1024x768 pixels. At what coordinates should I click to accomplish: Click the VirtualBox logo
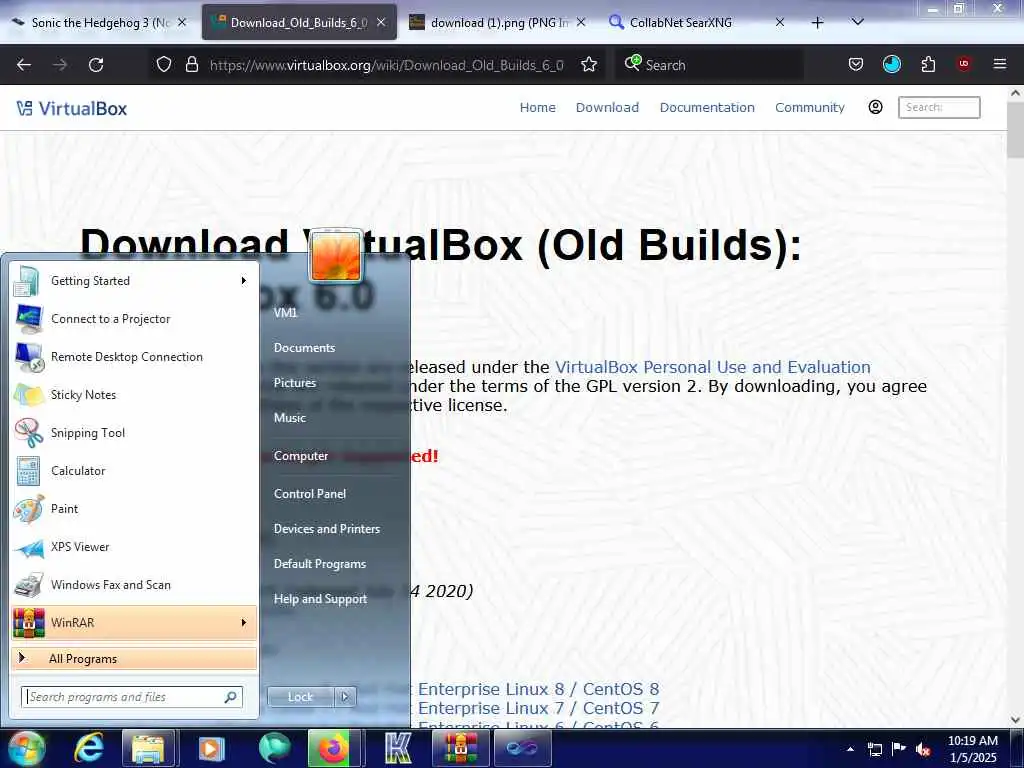pos(72,108)
